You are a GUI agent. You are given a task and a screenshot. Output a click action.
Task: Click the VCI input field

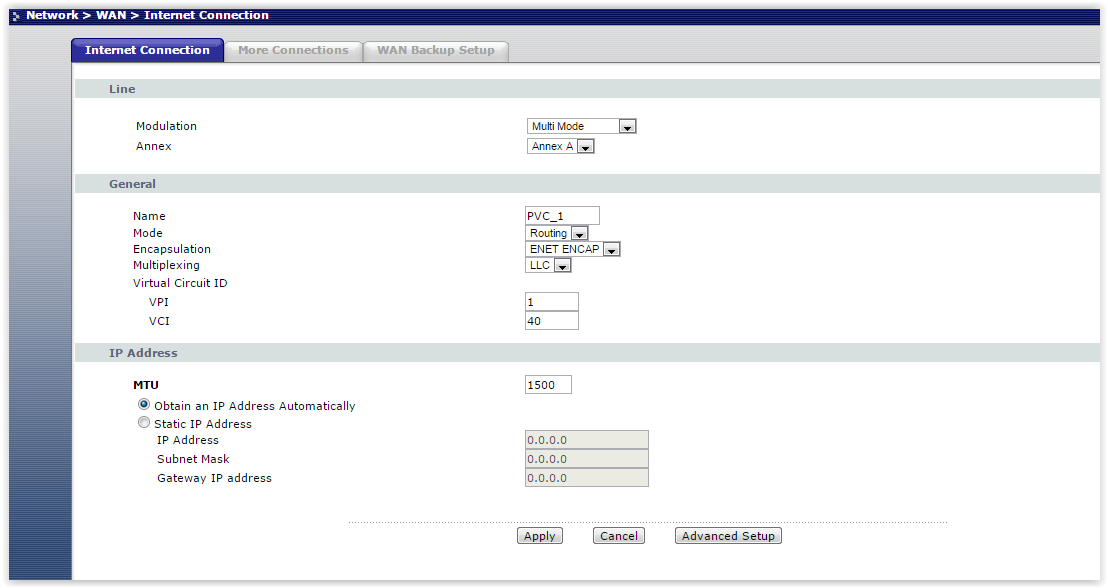pos(551,321)
